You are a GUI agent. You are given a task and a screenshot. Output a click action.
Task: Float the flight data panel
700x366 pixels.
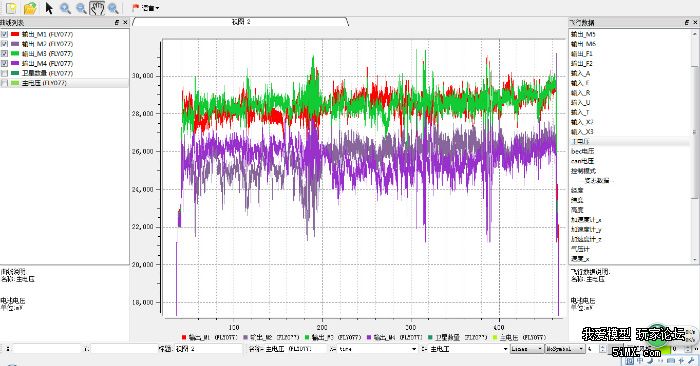[687, 22]
